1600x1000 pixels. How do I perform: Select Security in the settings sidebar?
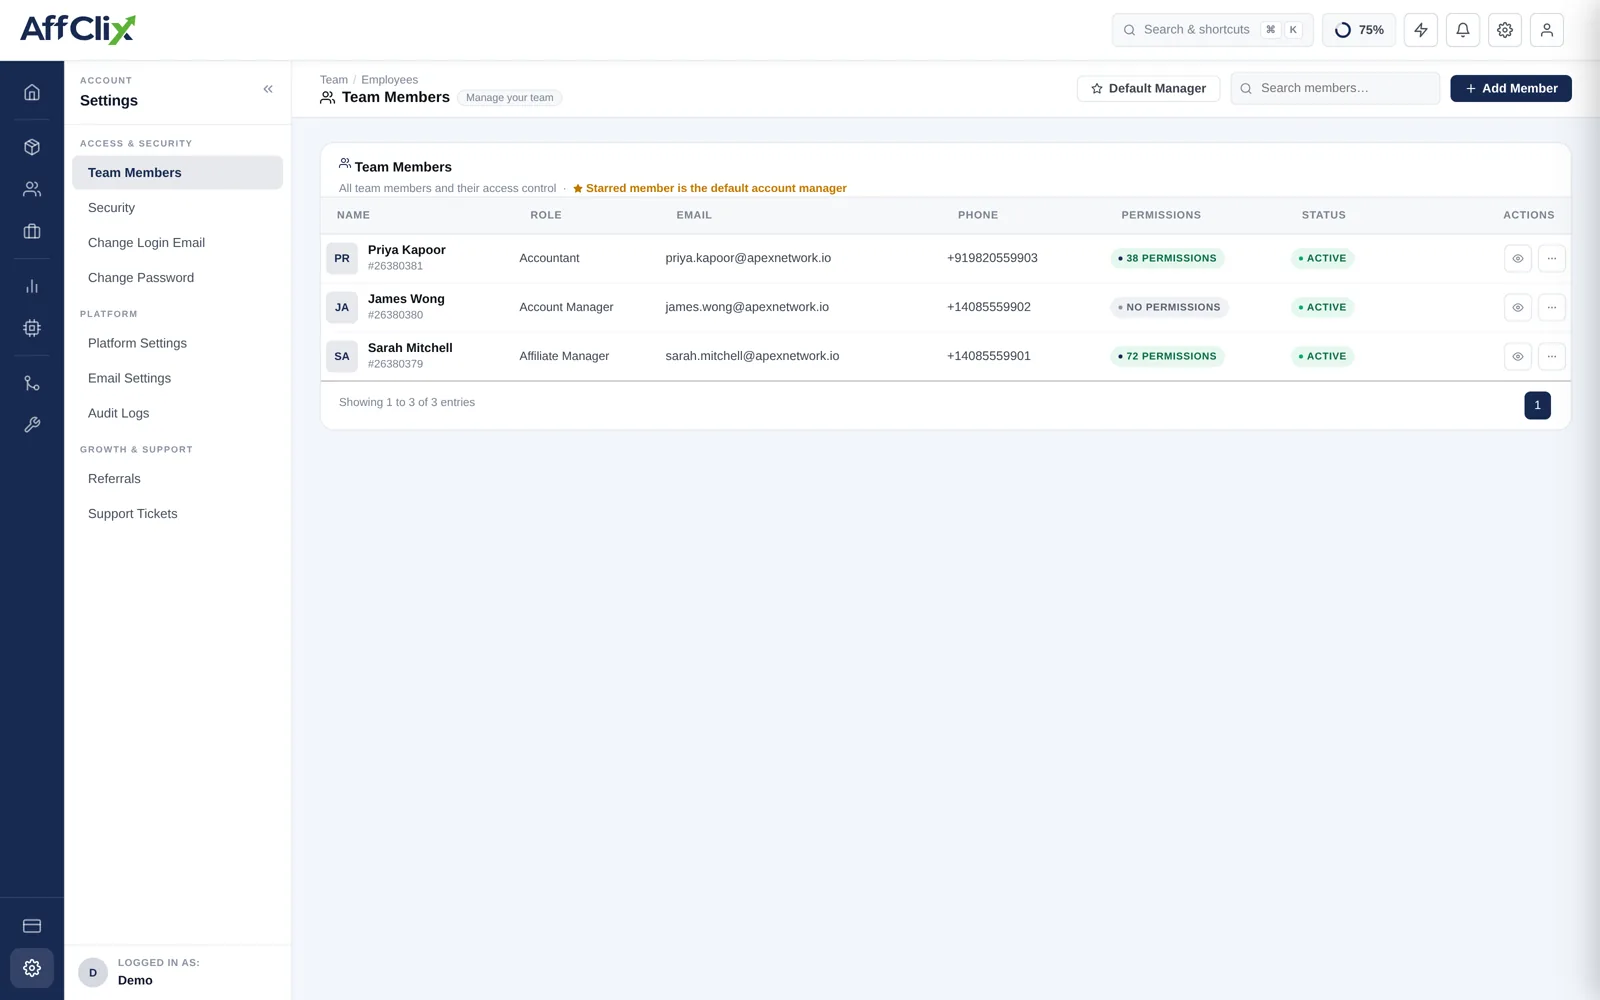pos(178,208)
